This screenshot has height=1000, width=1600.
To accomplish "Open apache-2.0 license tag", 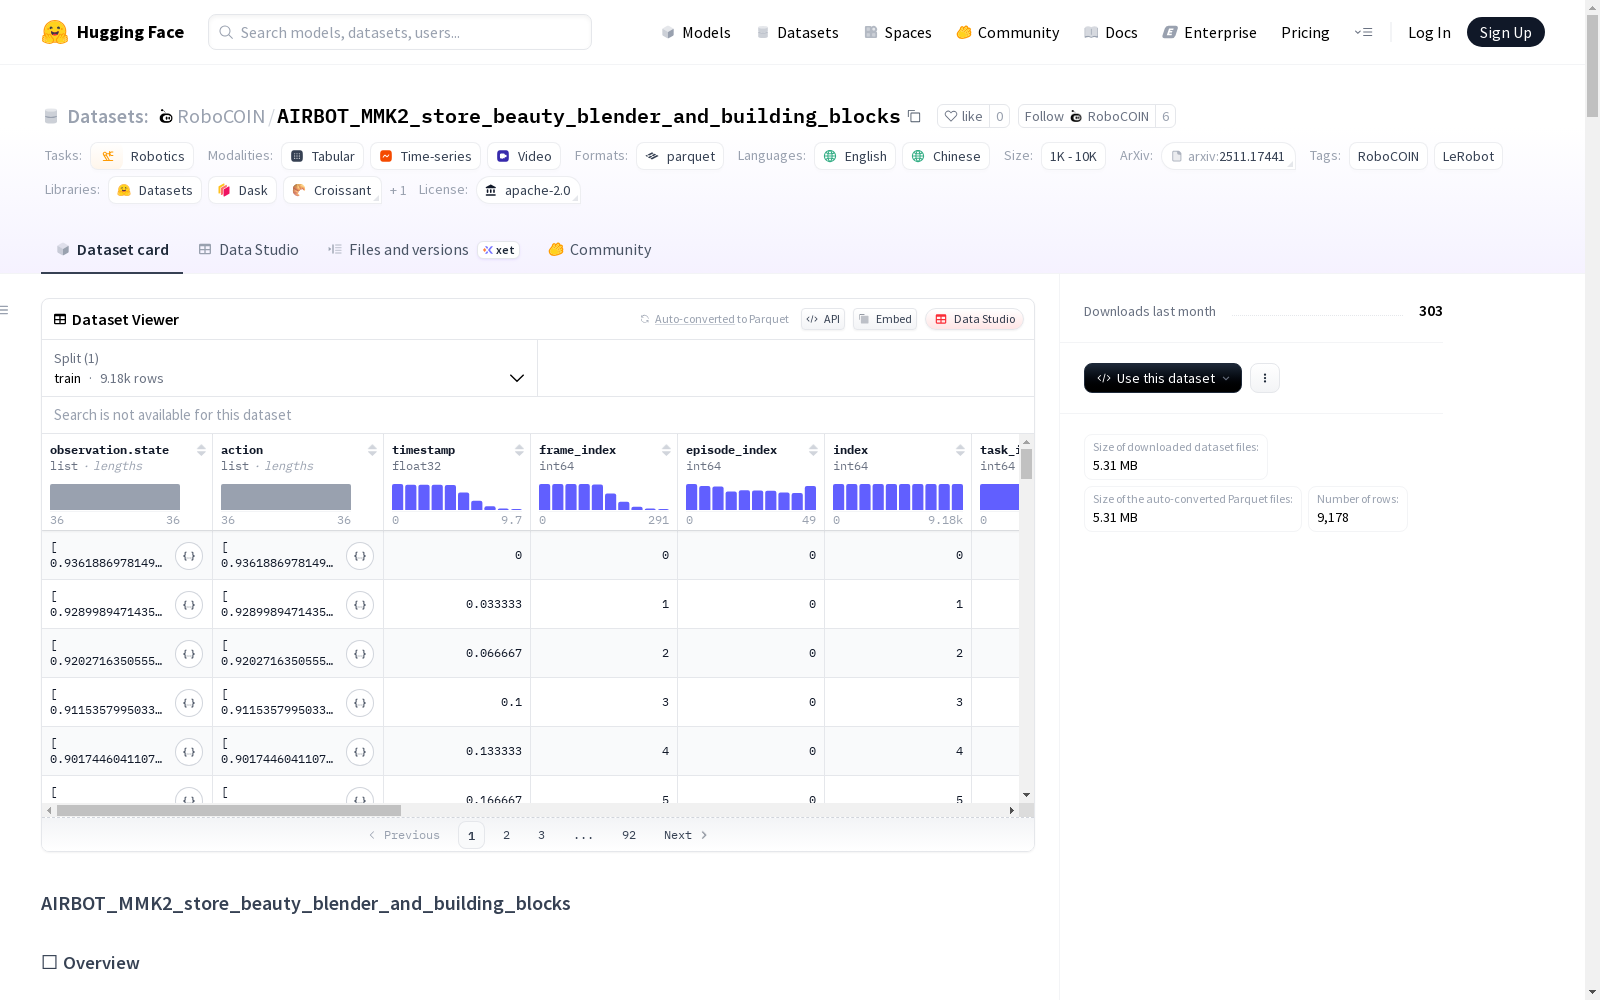I will click(528, 190).
